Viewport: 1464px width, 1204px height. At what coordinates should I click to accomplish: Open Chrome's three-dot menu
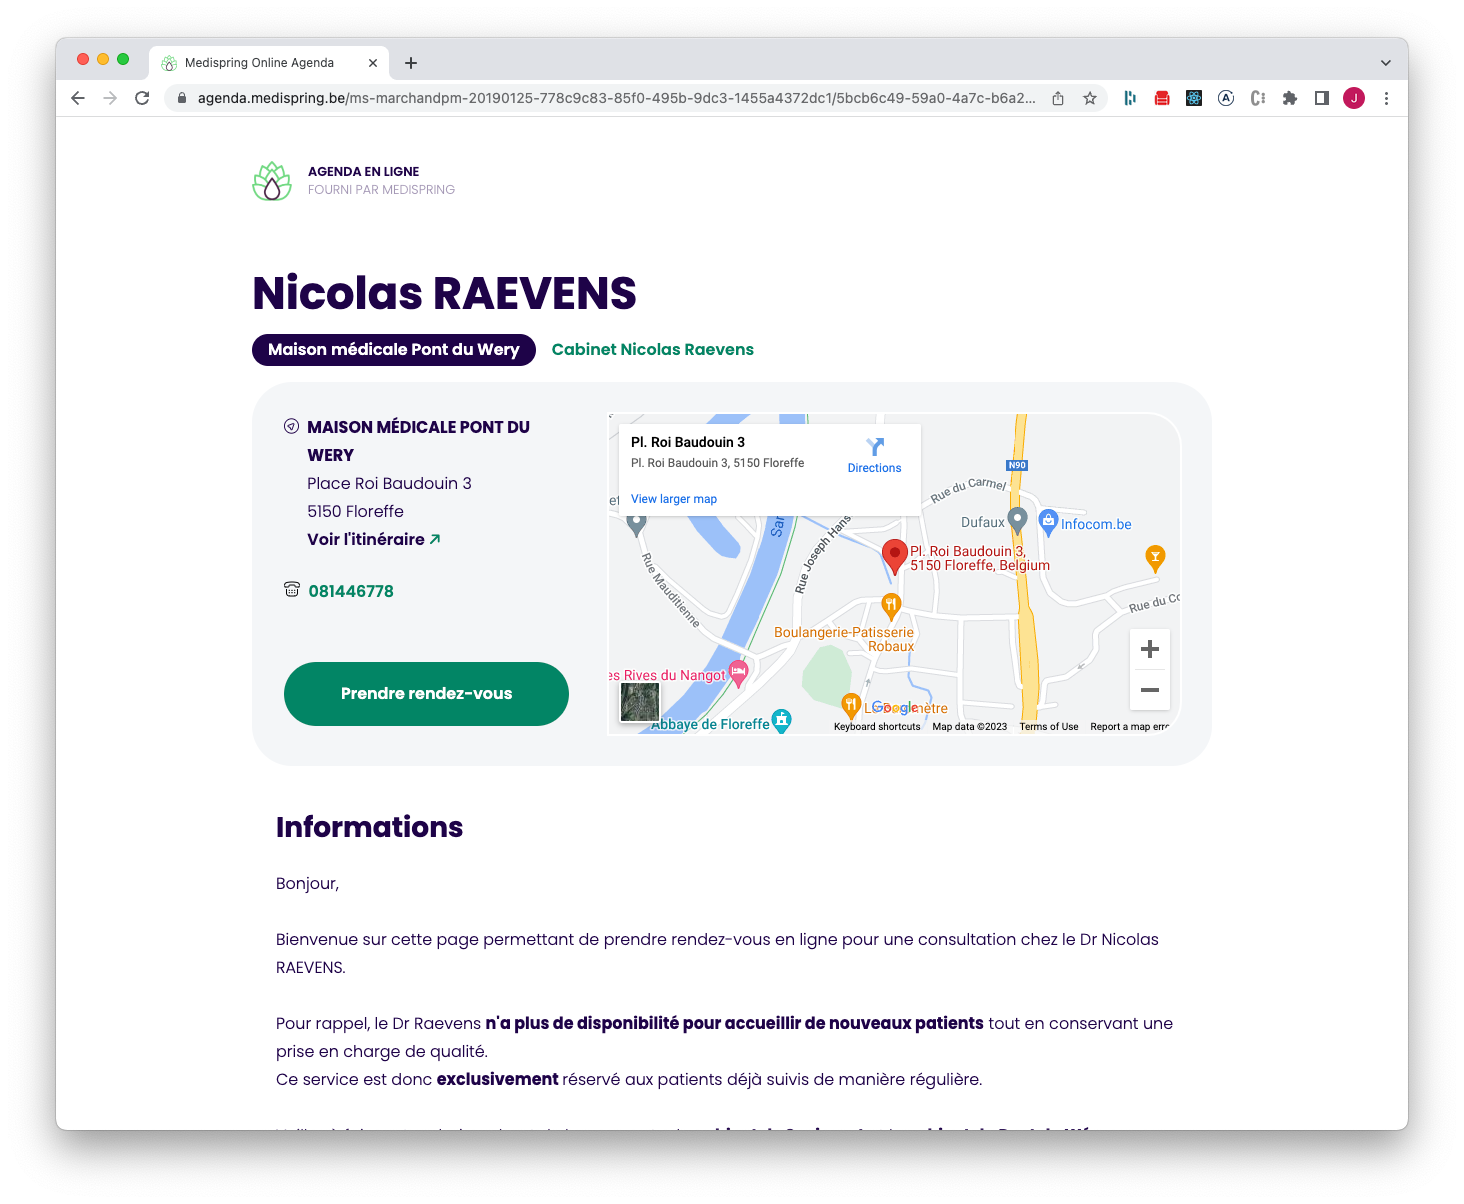(1386, 98)
